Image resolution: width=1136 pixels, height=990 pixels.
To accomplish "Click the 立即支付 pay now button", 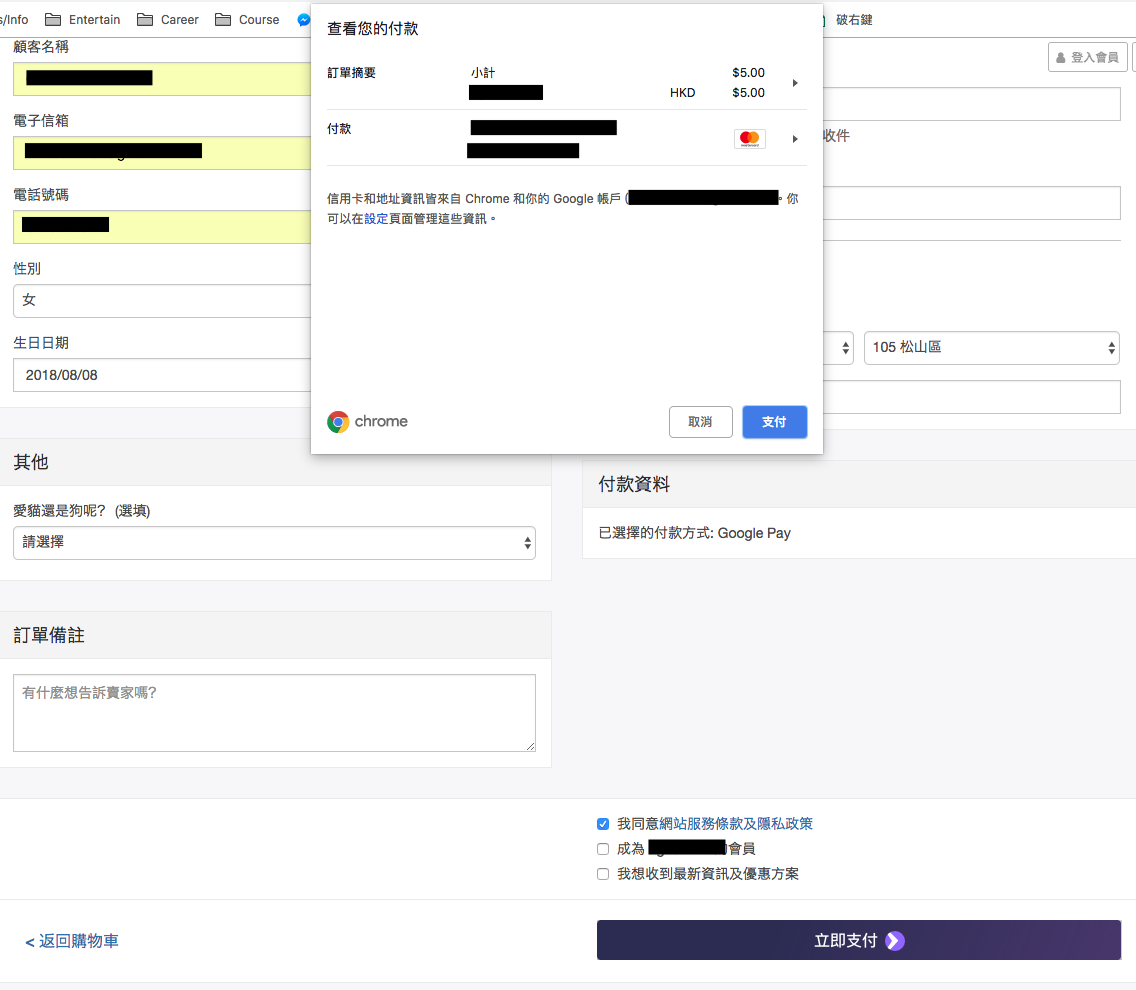I will (x=859, y=940).
